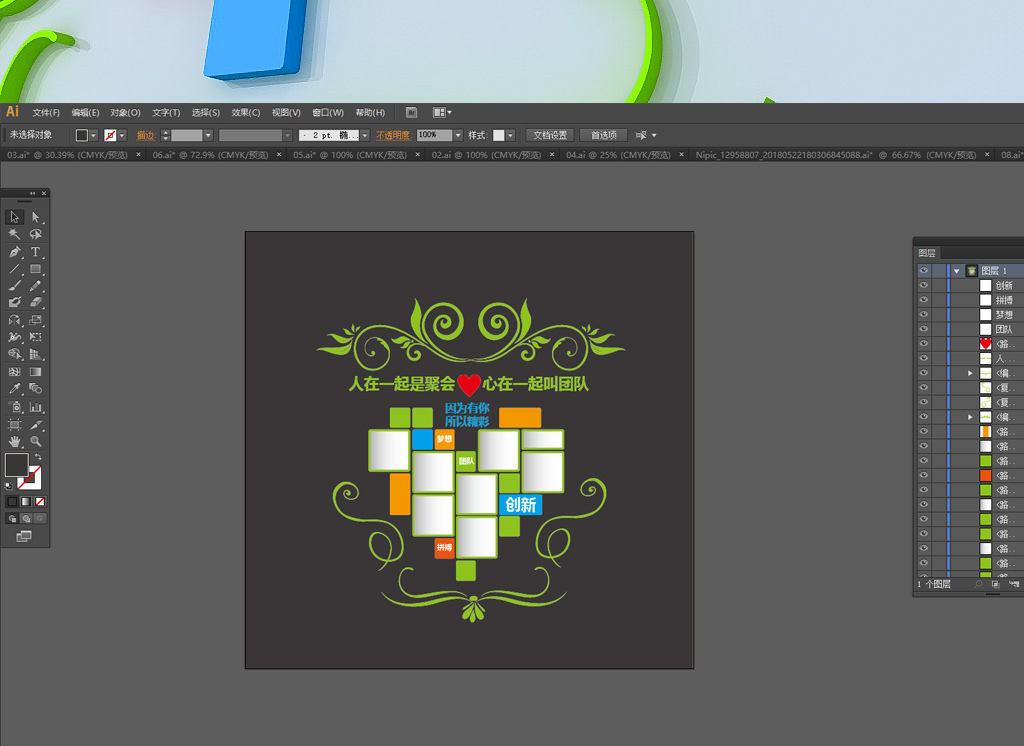
Task: Collapse the 图层 1 layer group
Action: click(x=956, y=271)
